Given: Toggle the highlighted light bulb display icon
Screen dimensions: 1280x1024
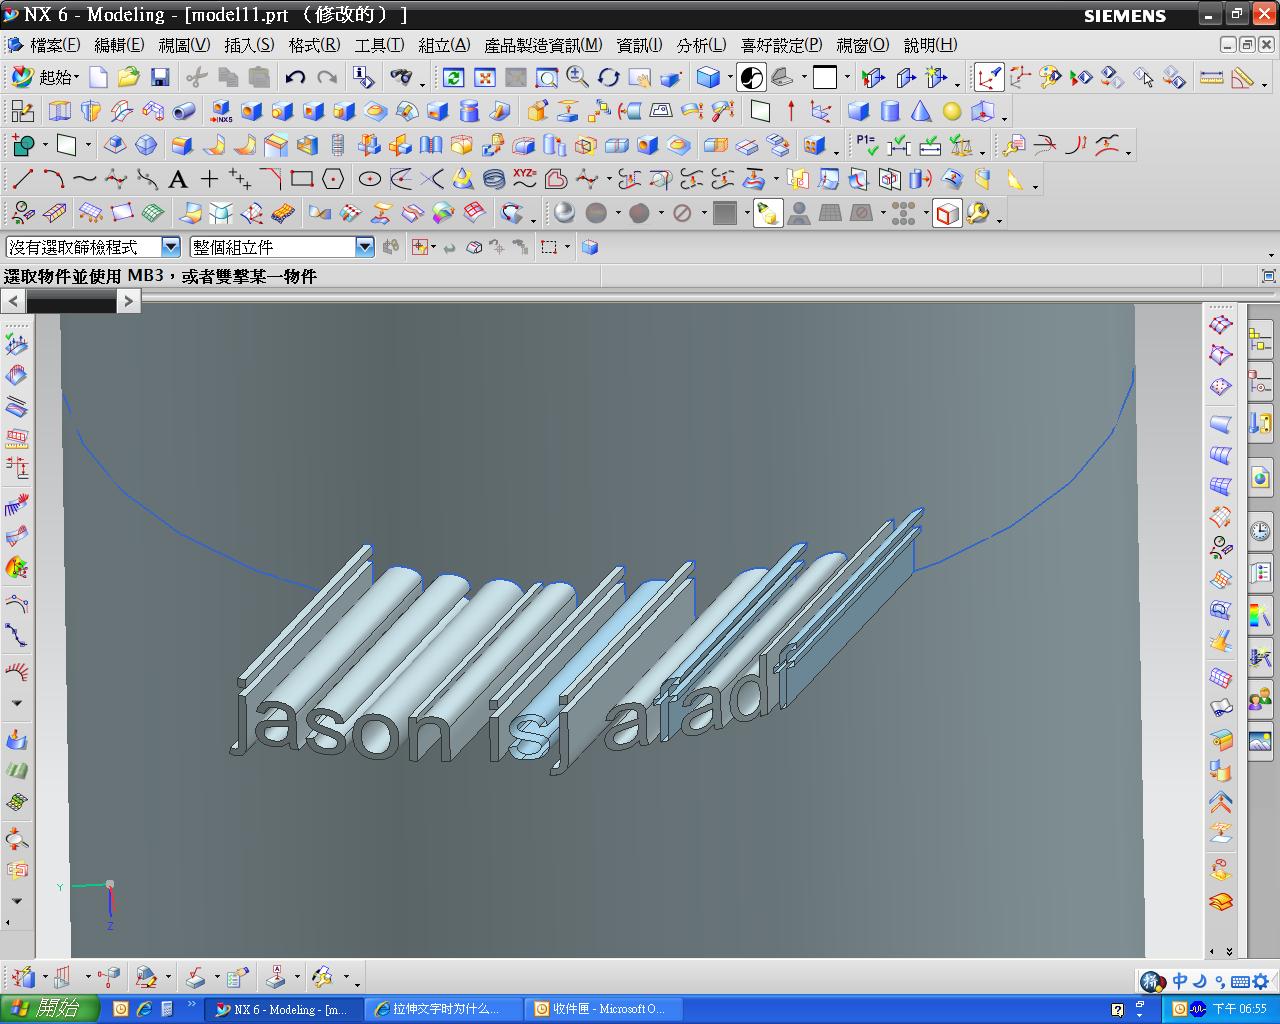Looking at the screenshot, I should [x=768, y=213].
